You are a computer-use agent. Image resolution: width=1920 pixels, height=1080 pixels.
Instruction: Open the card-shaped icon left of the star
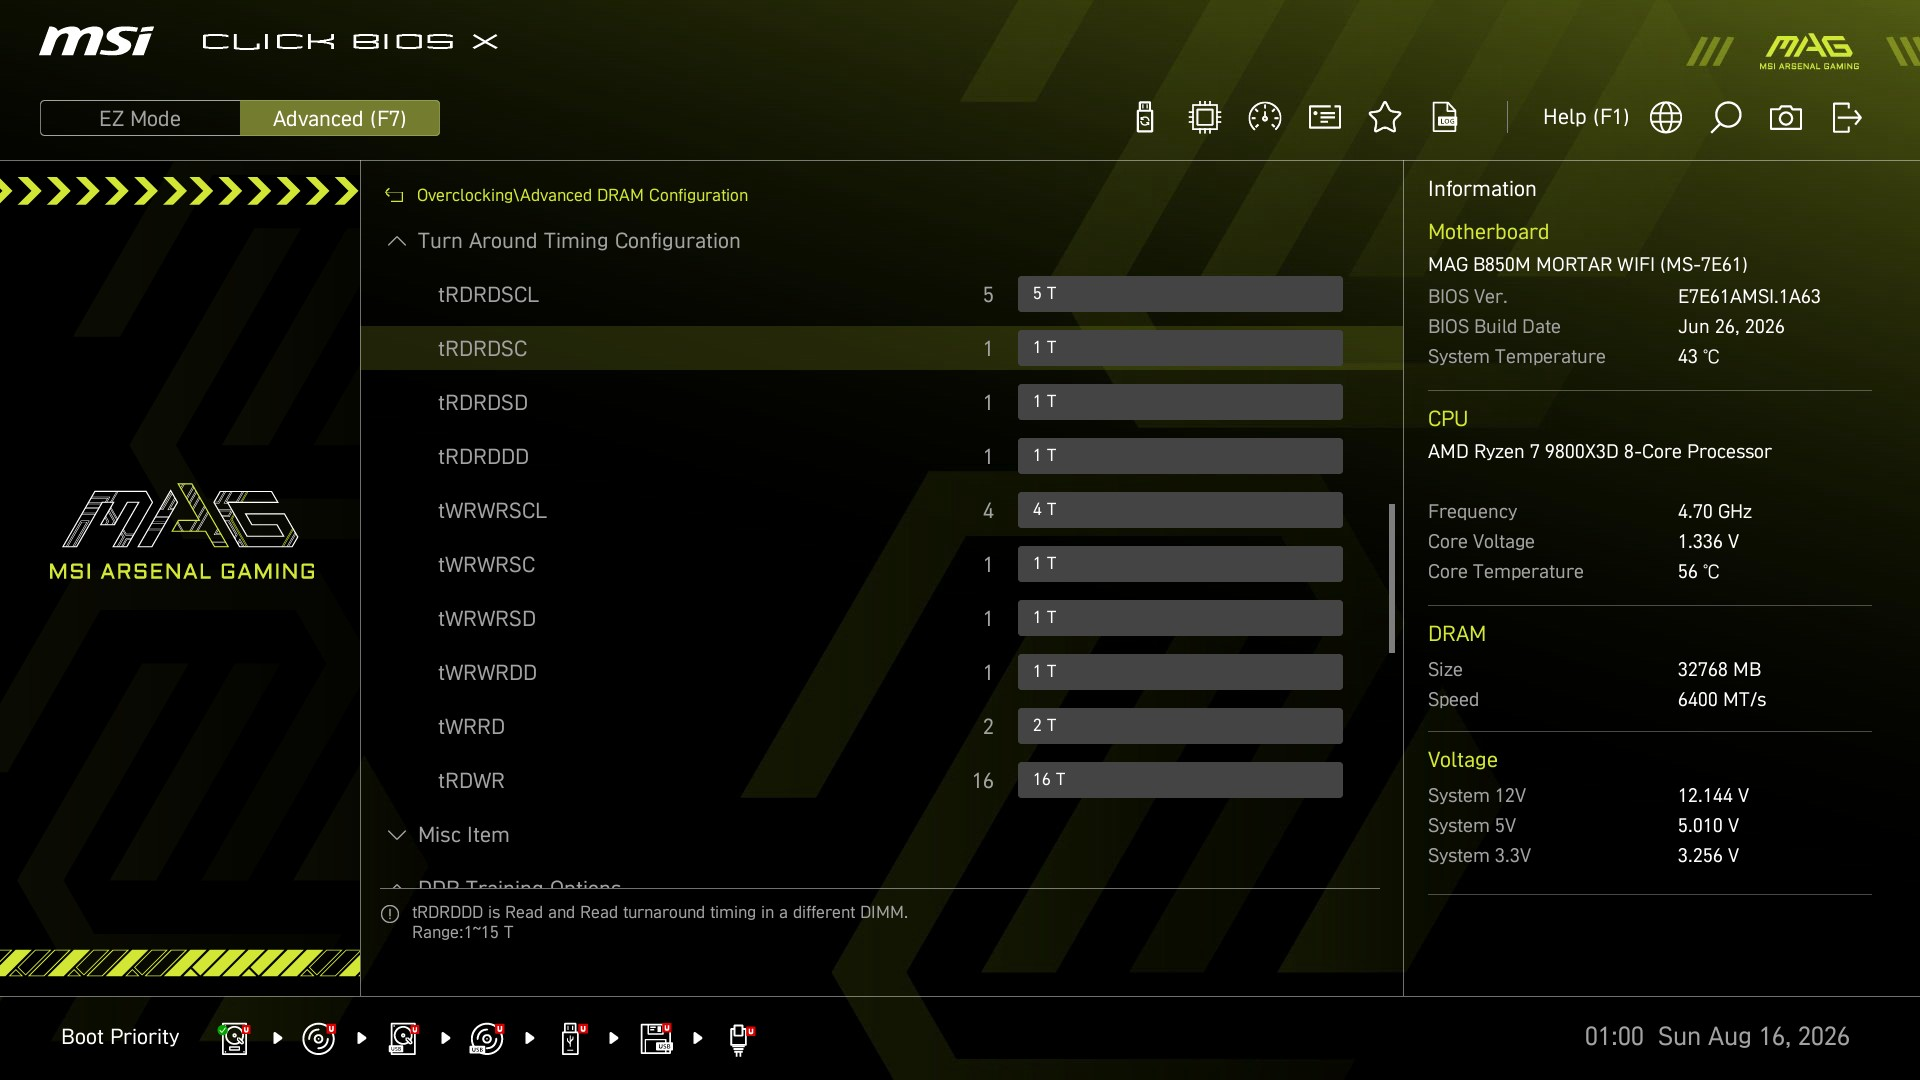pyautogui.click(x=1325, y=117)
